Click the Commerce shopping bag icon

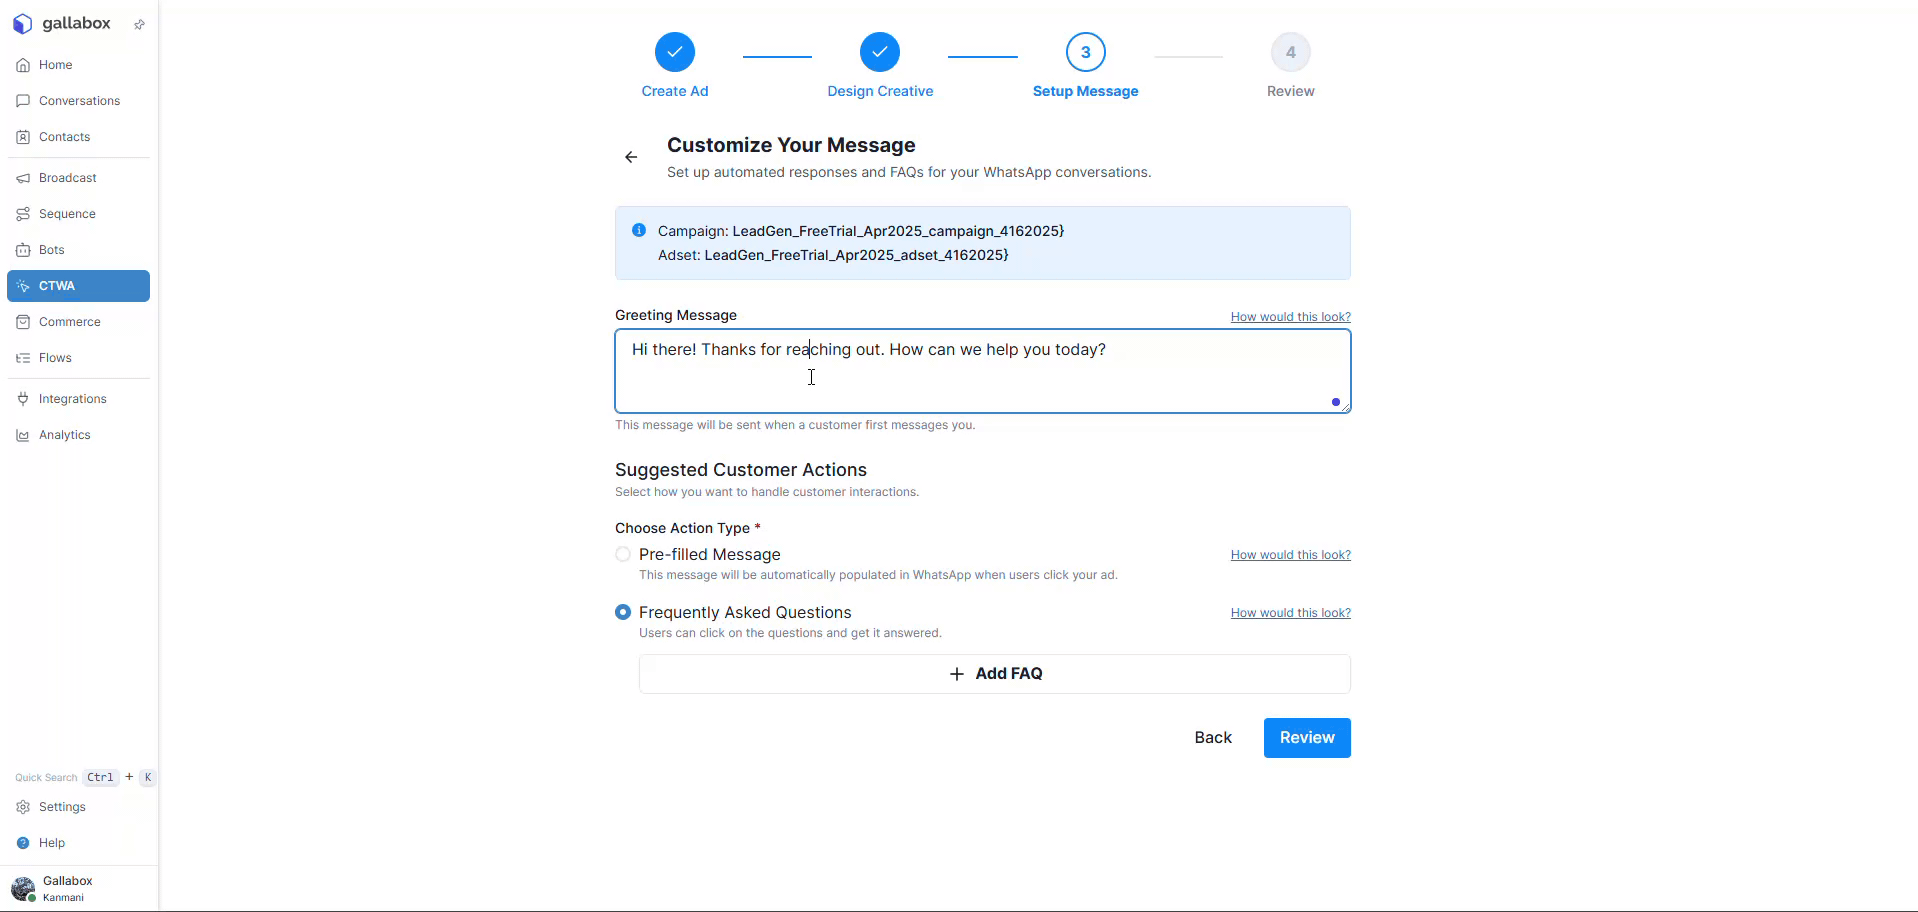(x=23, y=322)
